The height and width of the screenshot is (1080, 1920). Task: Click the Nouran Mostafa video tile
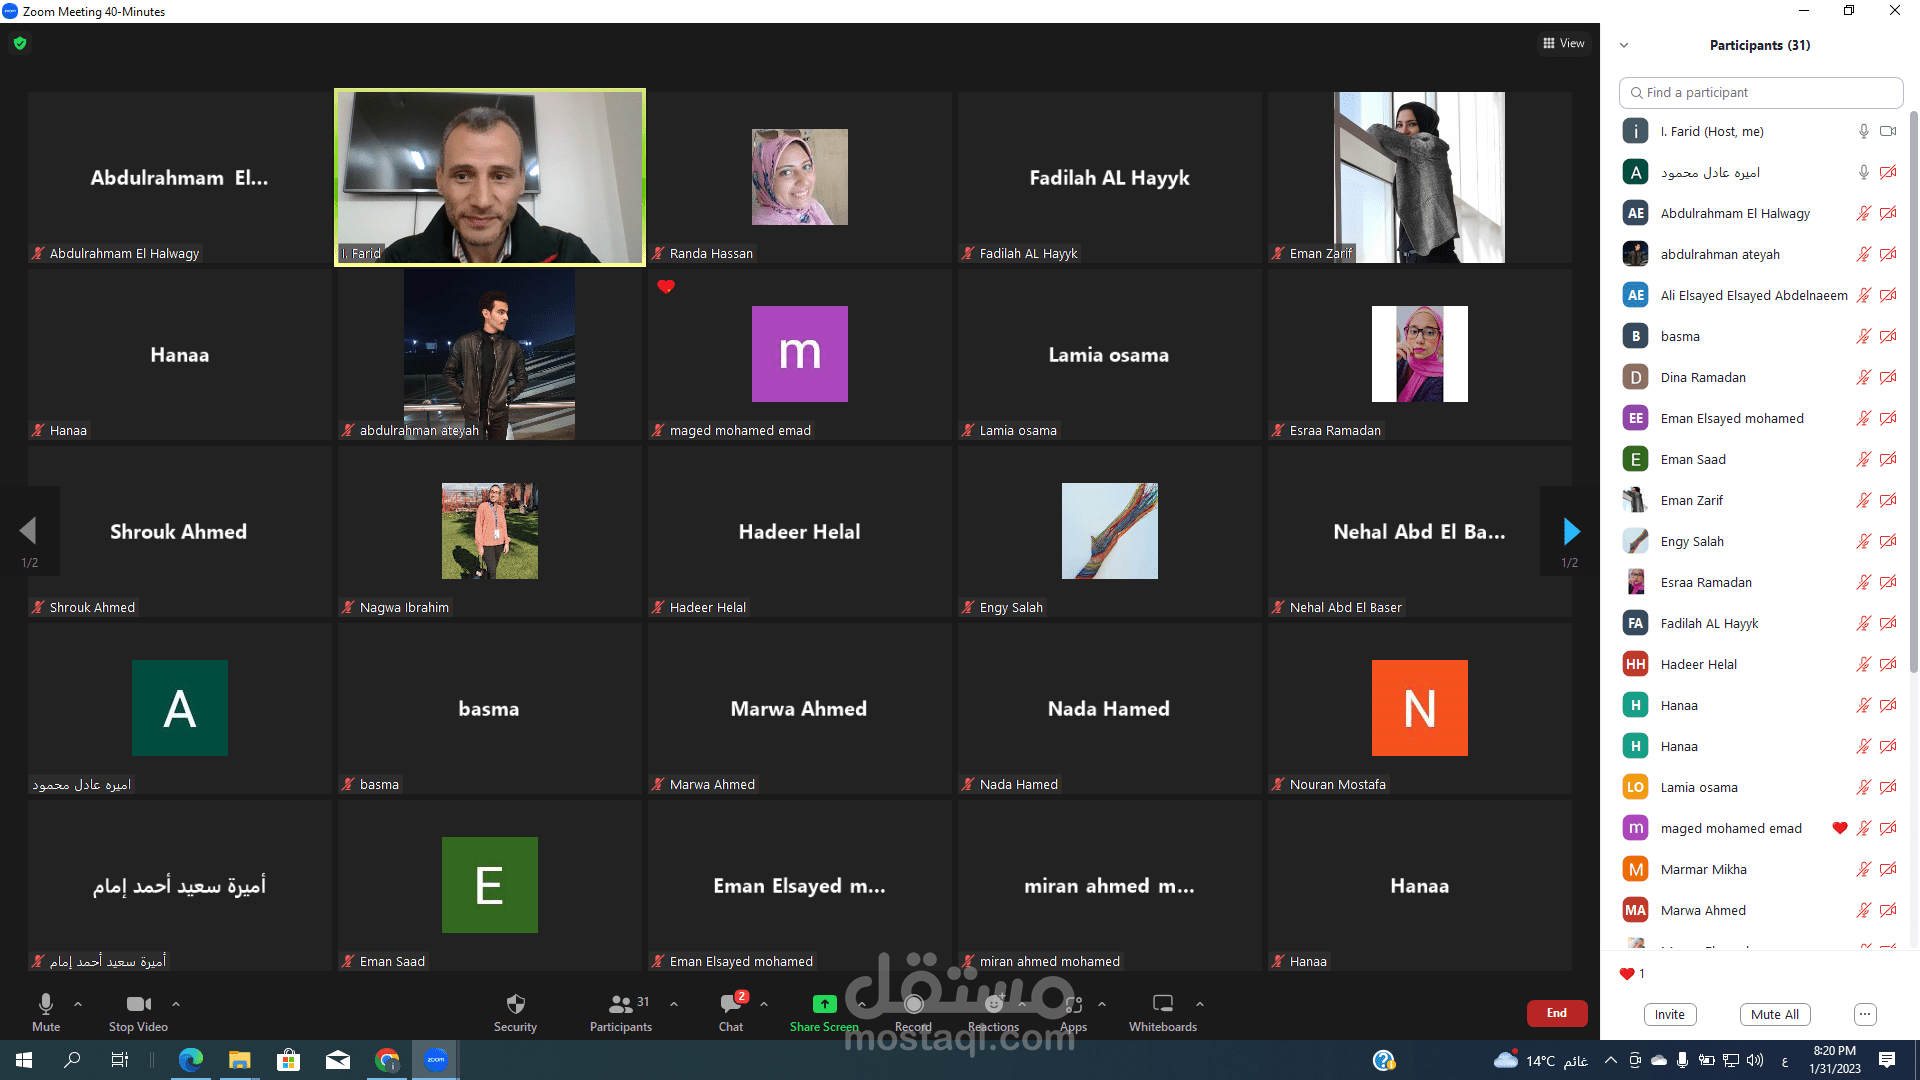(1420, 708)
